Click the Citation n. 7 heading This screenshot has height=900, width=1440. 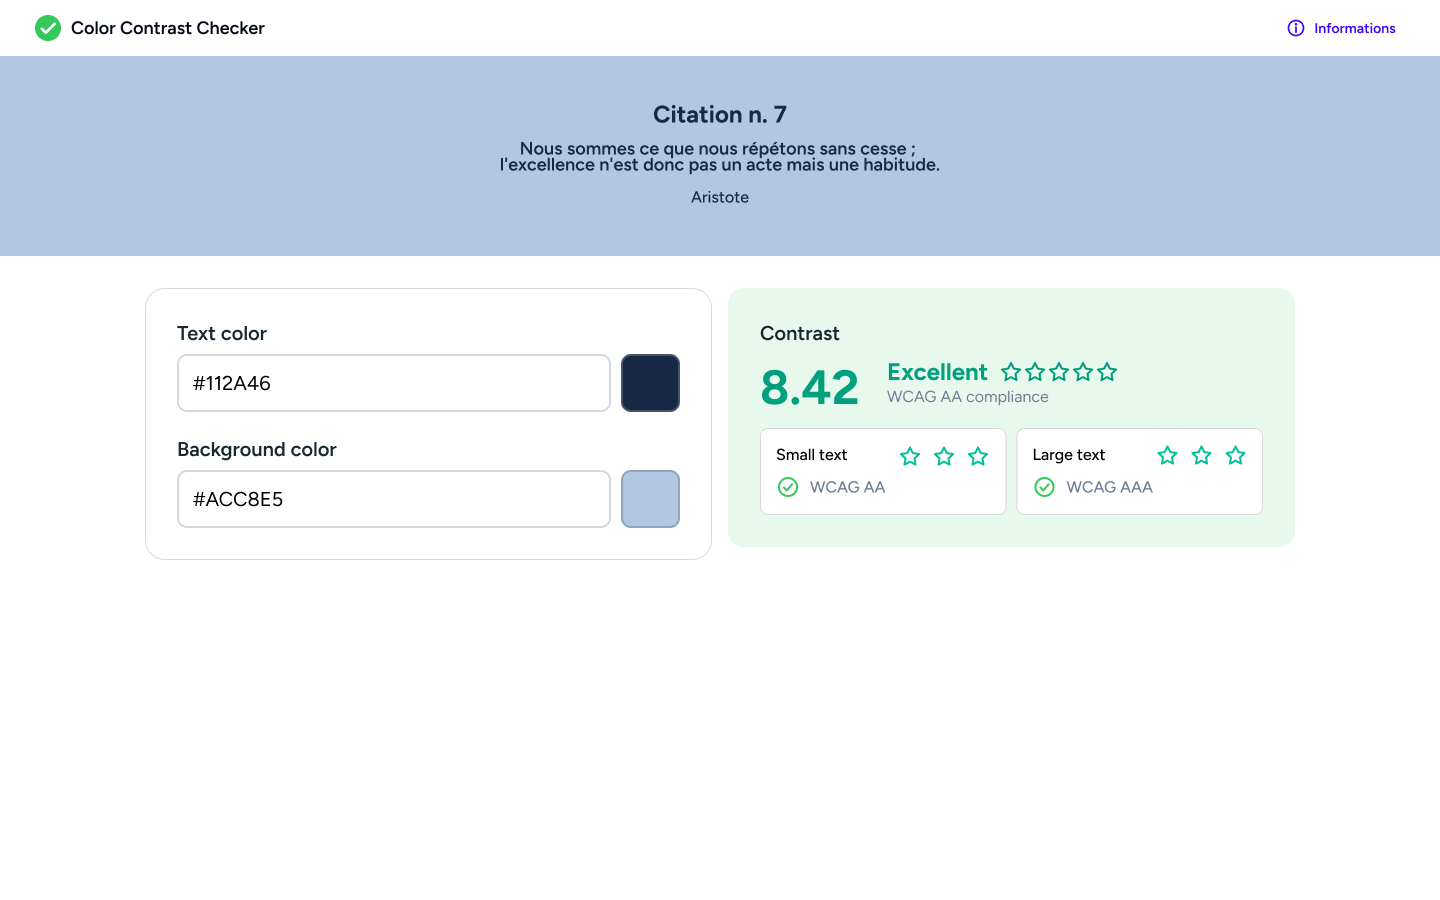point(720,115)
